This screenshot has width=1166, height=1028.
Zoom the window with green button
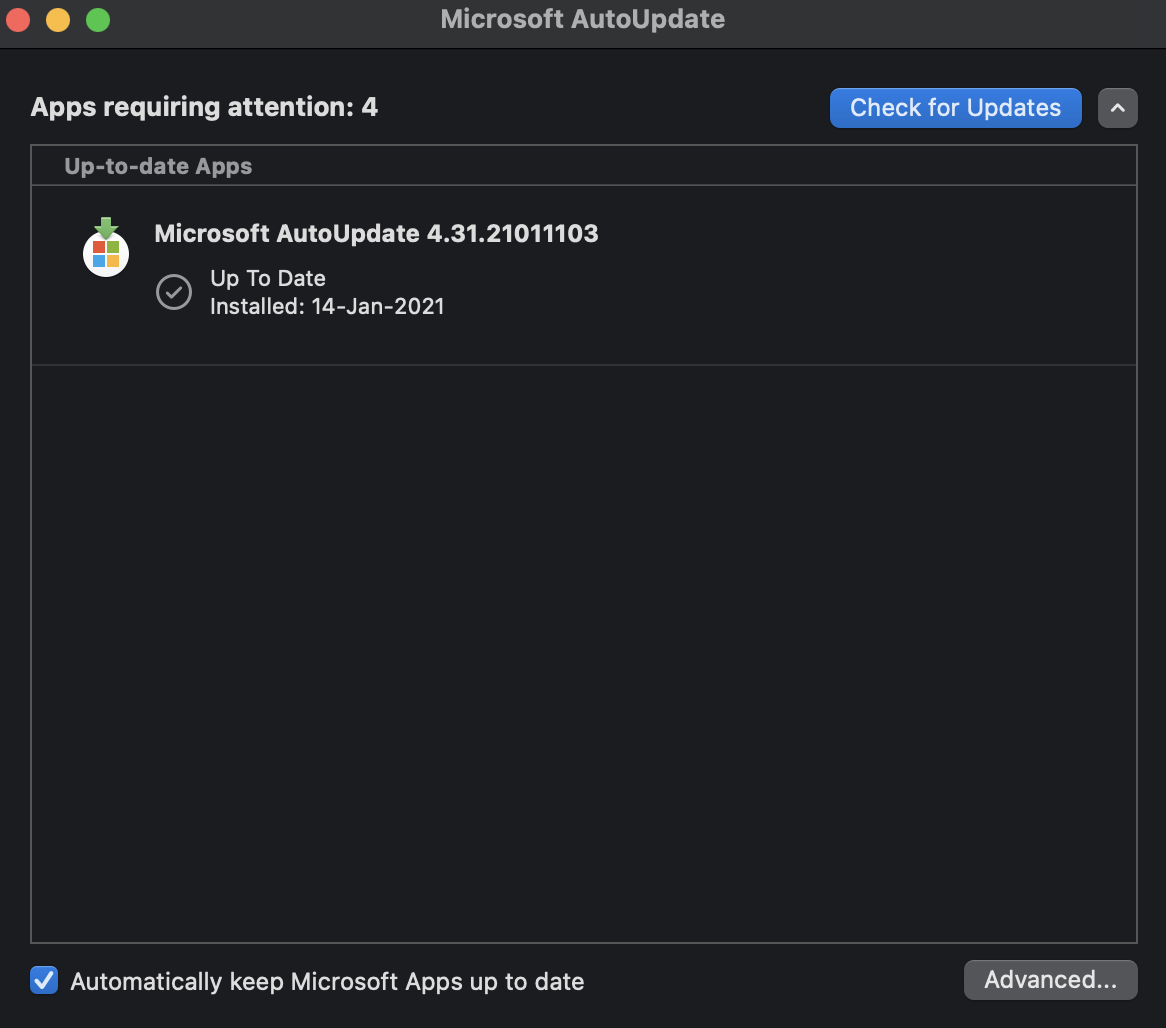pyautogui.click(x=98, y=20)
